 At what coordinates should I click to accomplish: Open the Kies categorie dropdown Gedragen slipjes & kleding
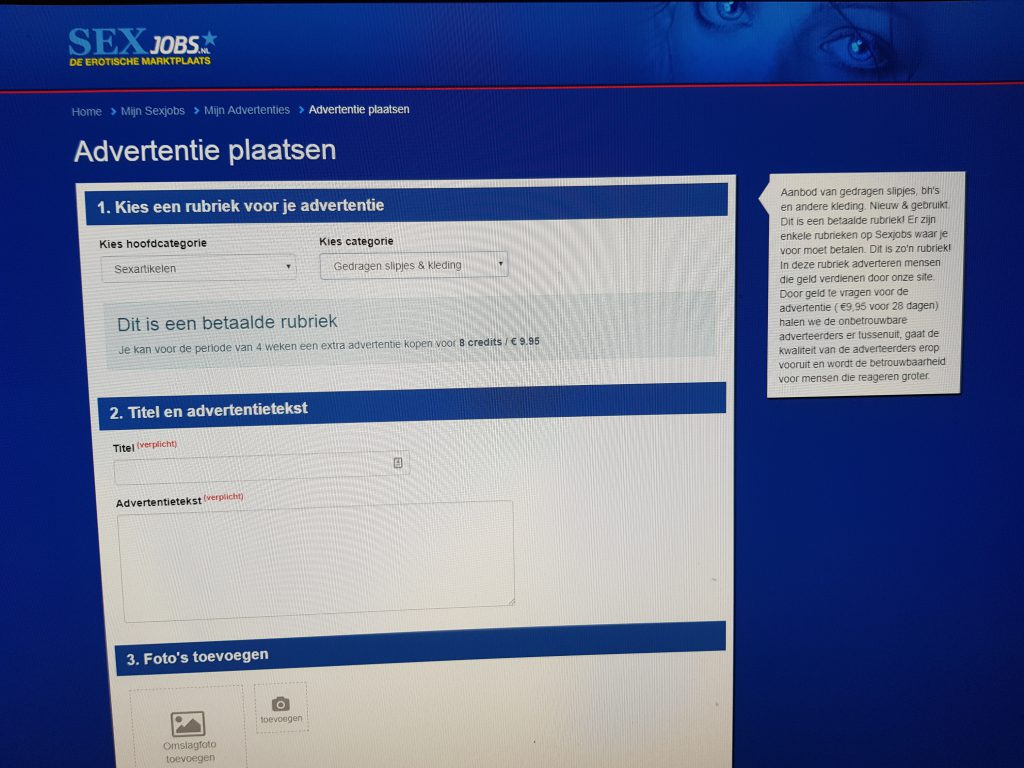(x=413, y=265)
